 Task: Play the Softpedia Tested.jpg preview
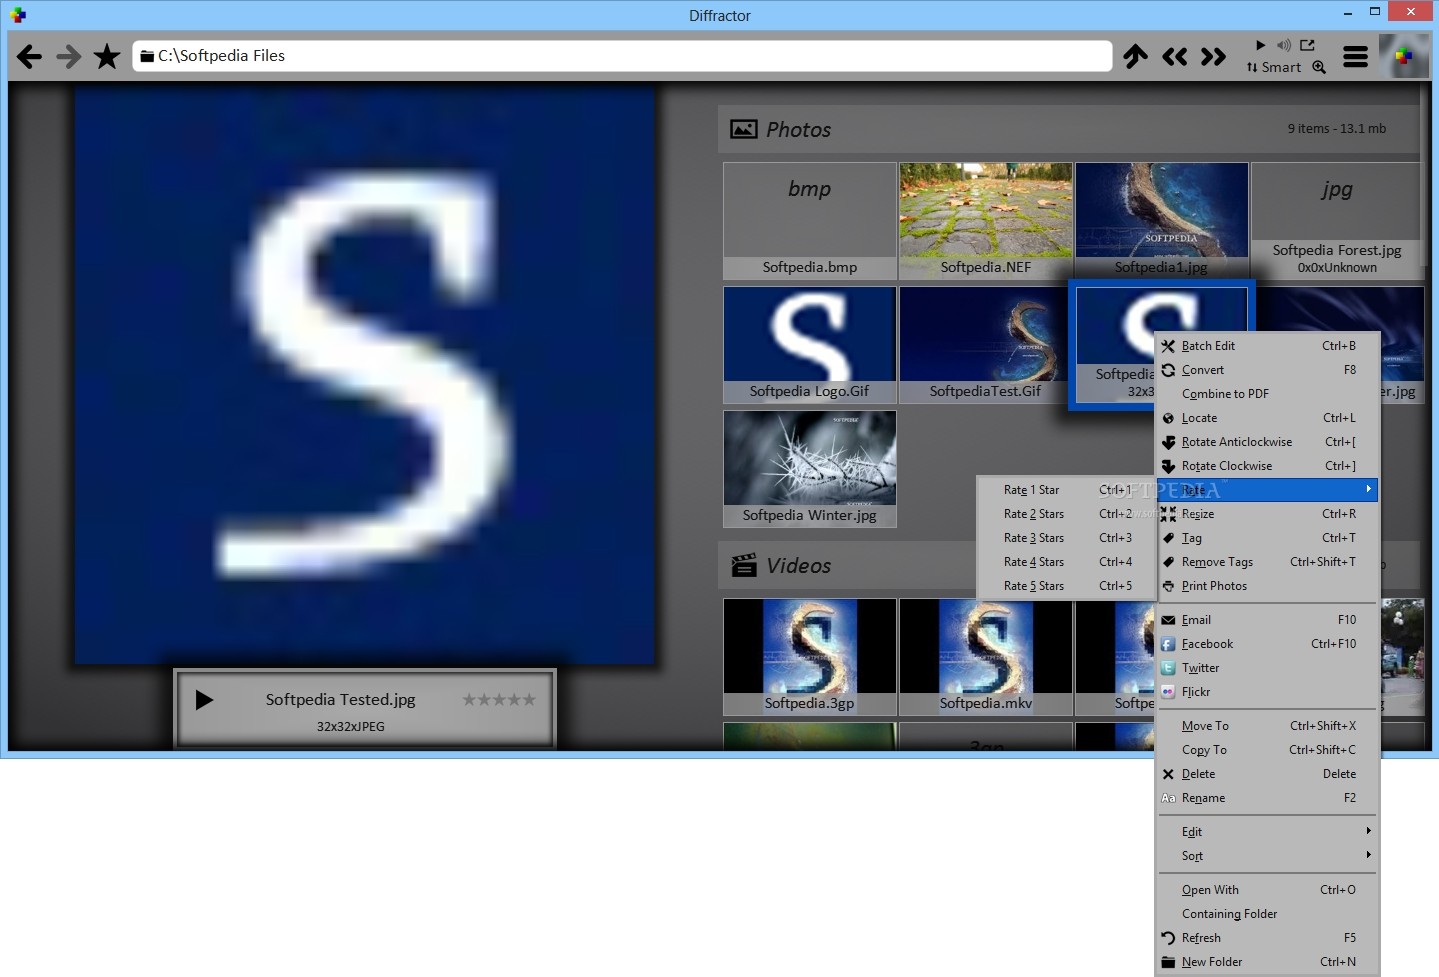204,700
